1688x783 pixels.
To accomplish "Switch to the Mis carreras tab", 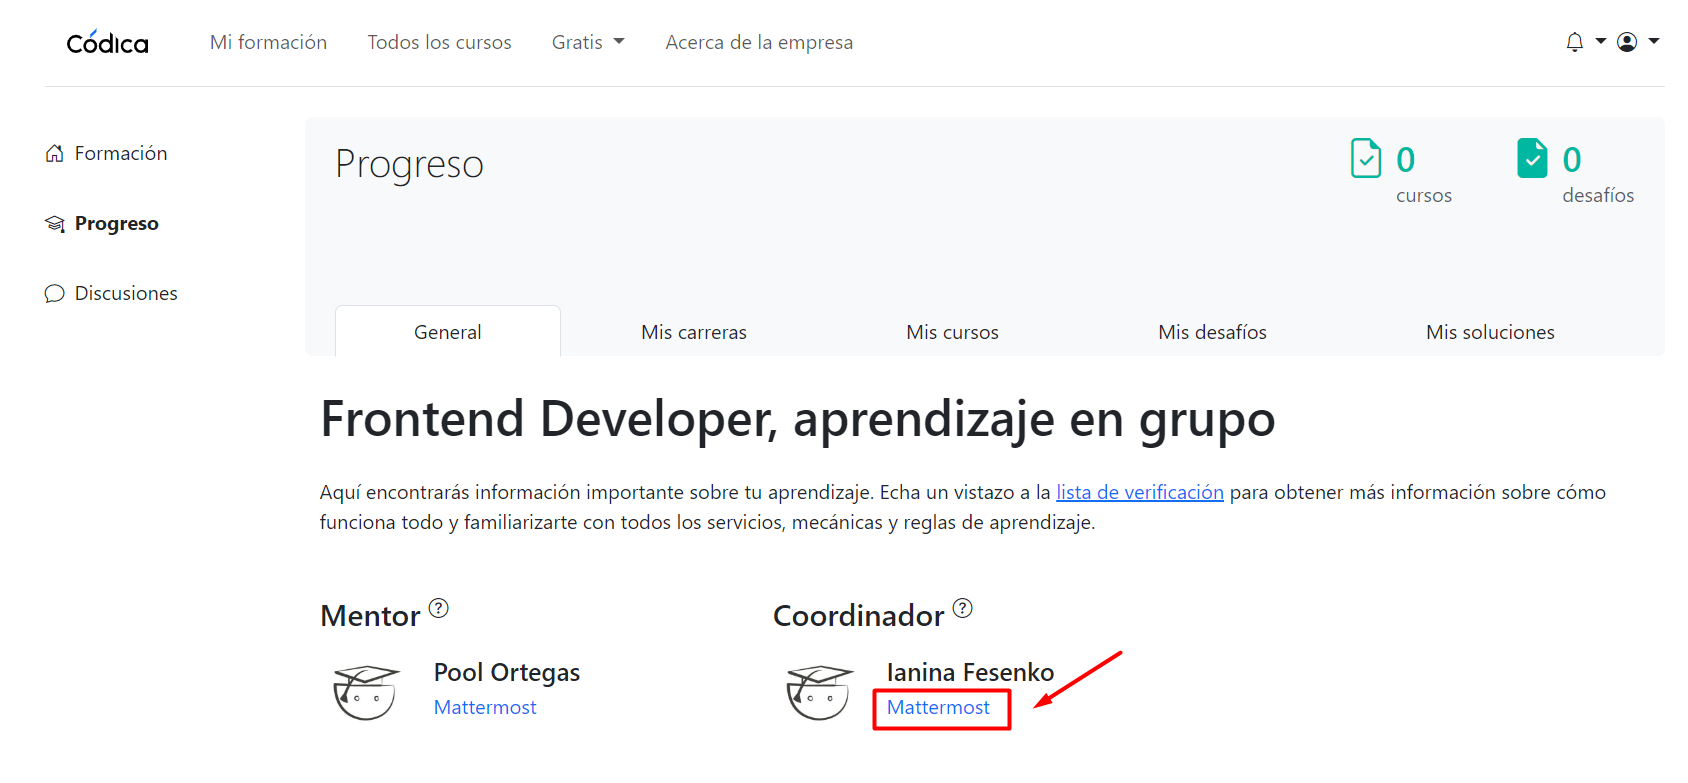I will tap(694, 332).
